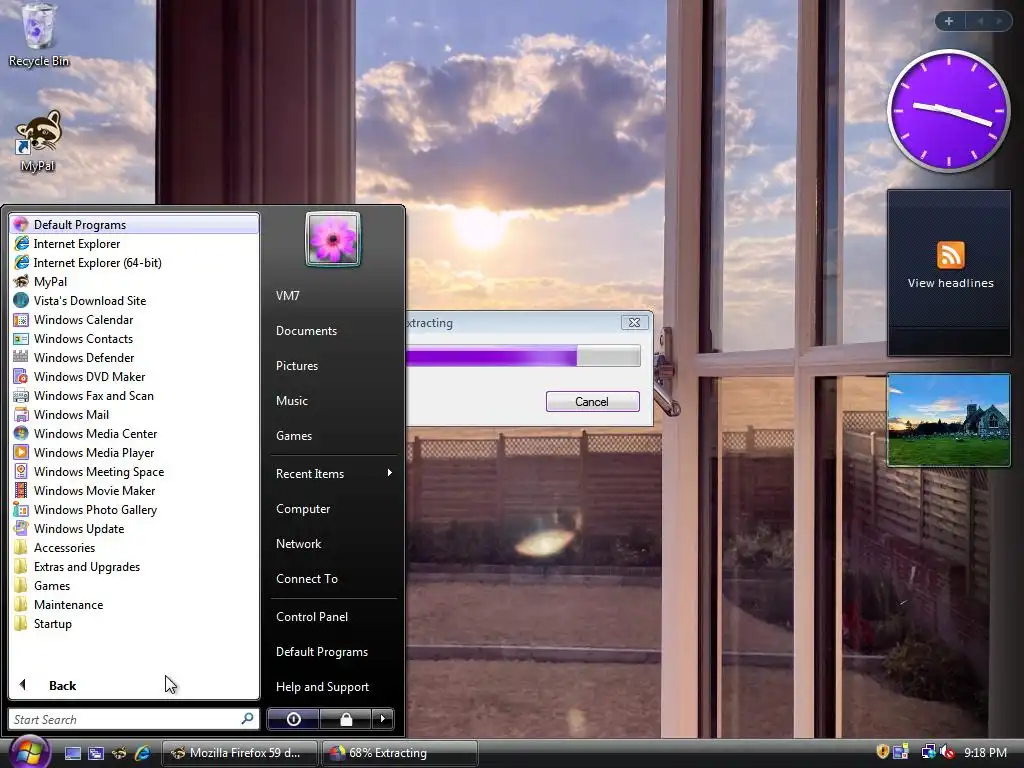
Task: Click the muted volume tray icon
Action: [x=947, y=752]
